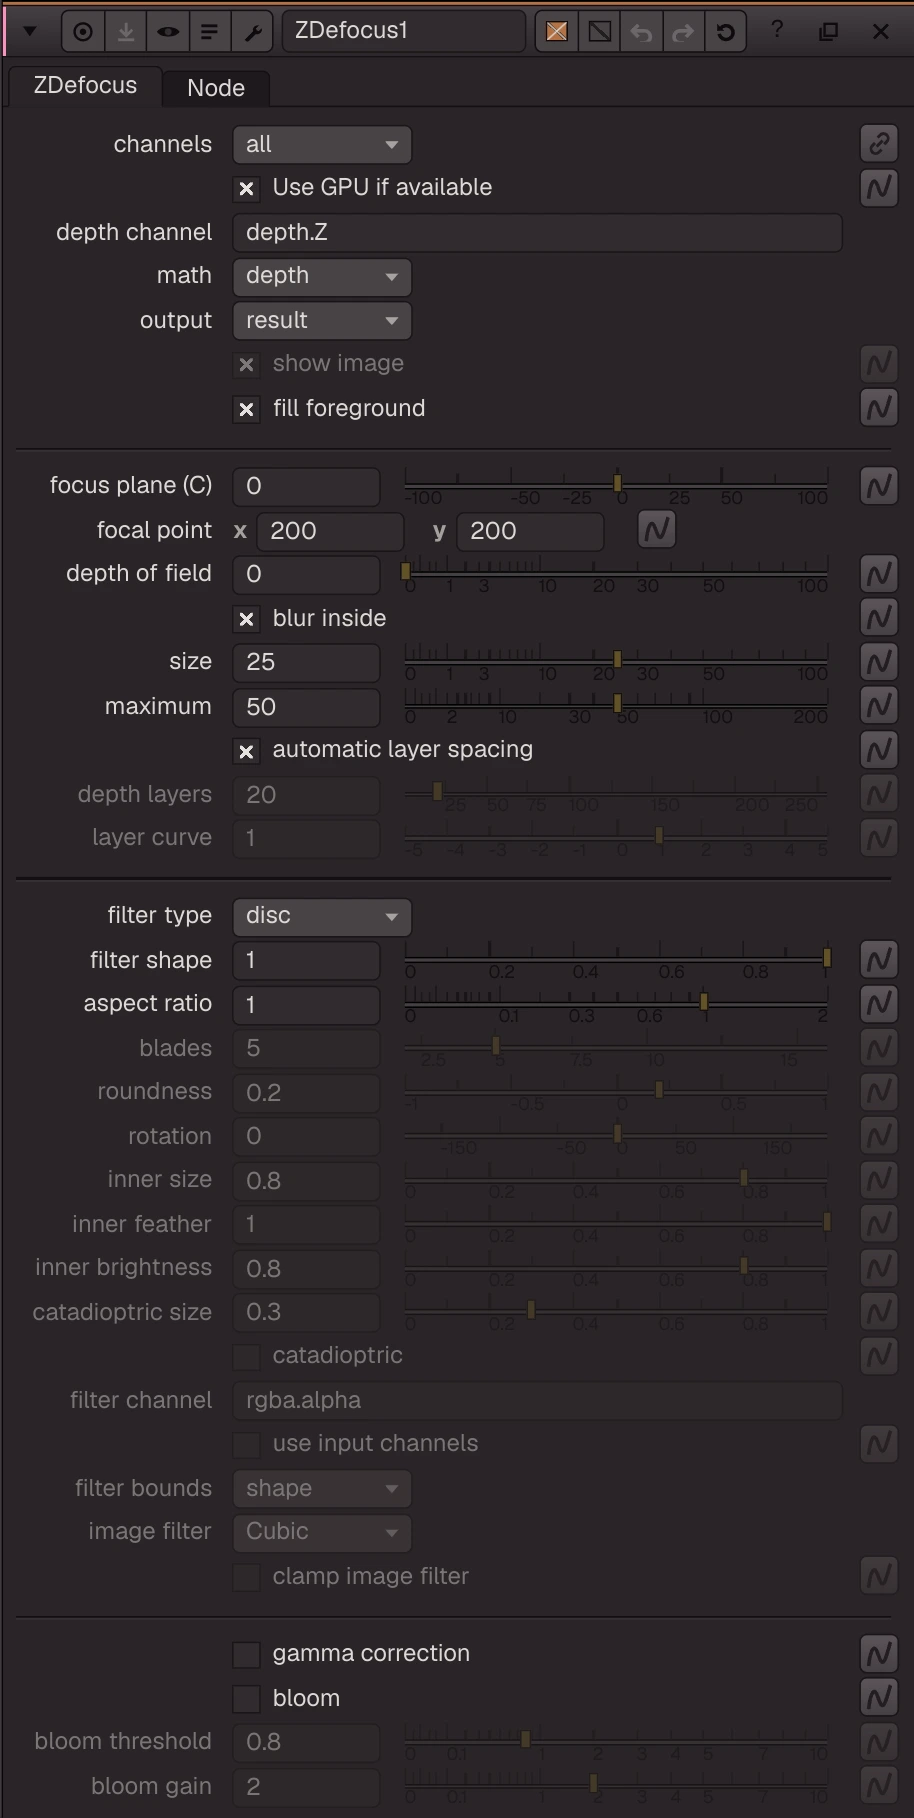Image resolution: width=914 pixels, height=1818 pixels.
Task: Click the size value field 25
Action: click(306, 662)
